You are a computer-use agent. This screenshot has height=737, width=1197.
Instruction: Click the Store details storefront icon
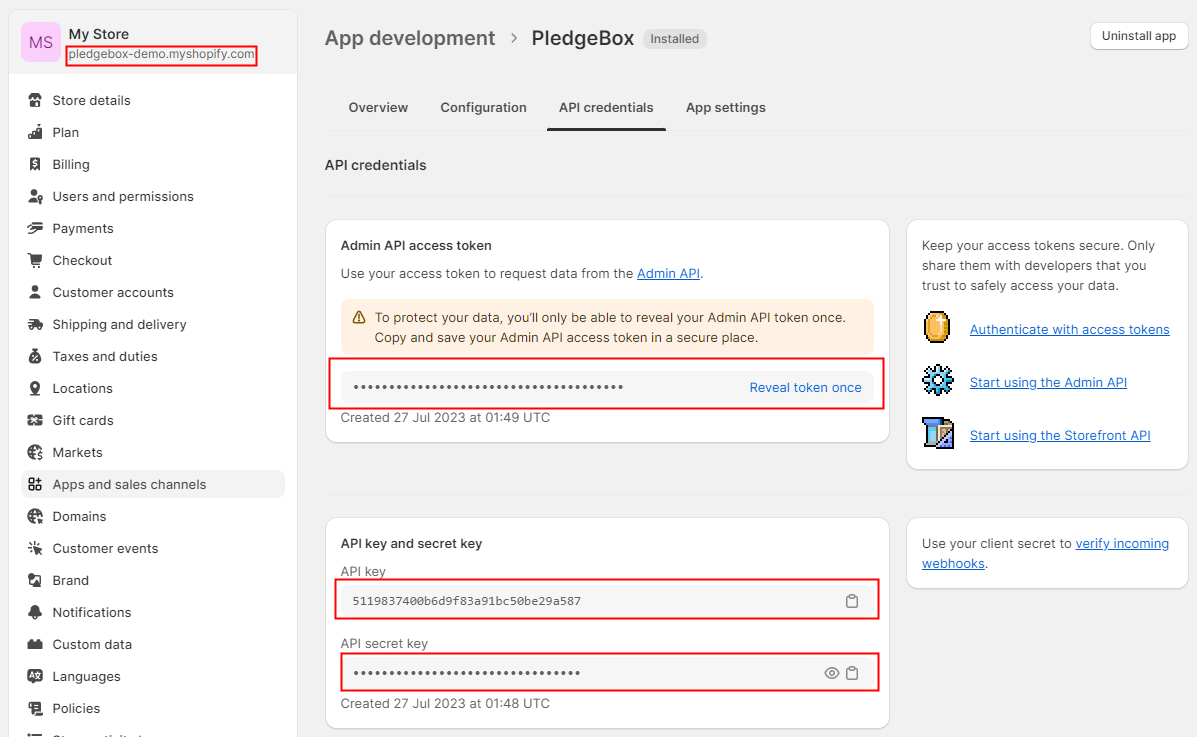(x=35, y=100)
